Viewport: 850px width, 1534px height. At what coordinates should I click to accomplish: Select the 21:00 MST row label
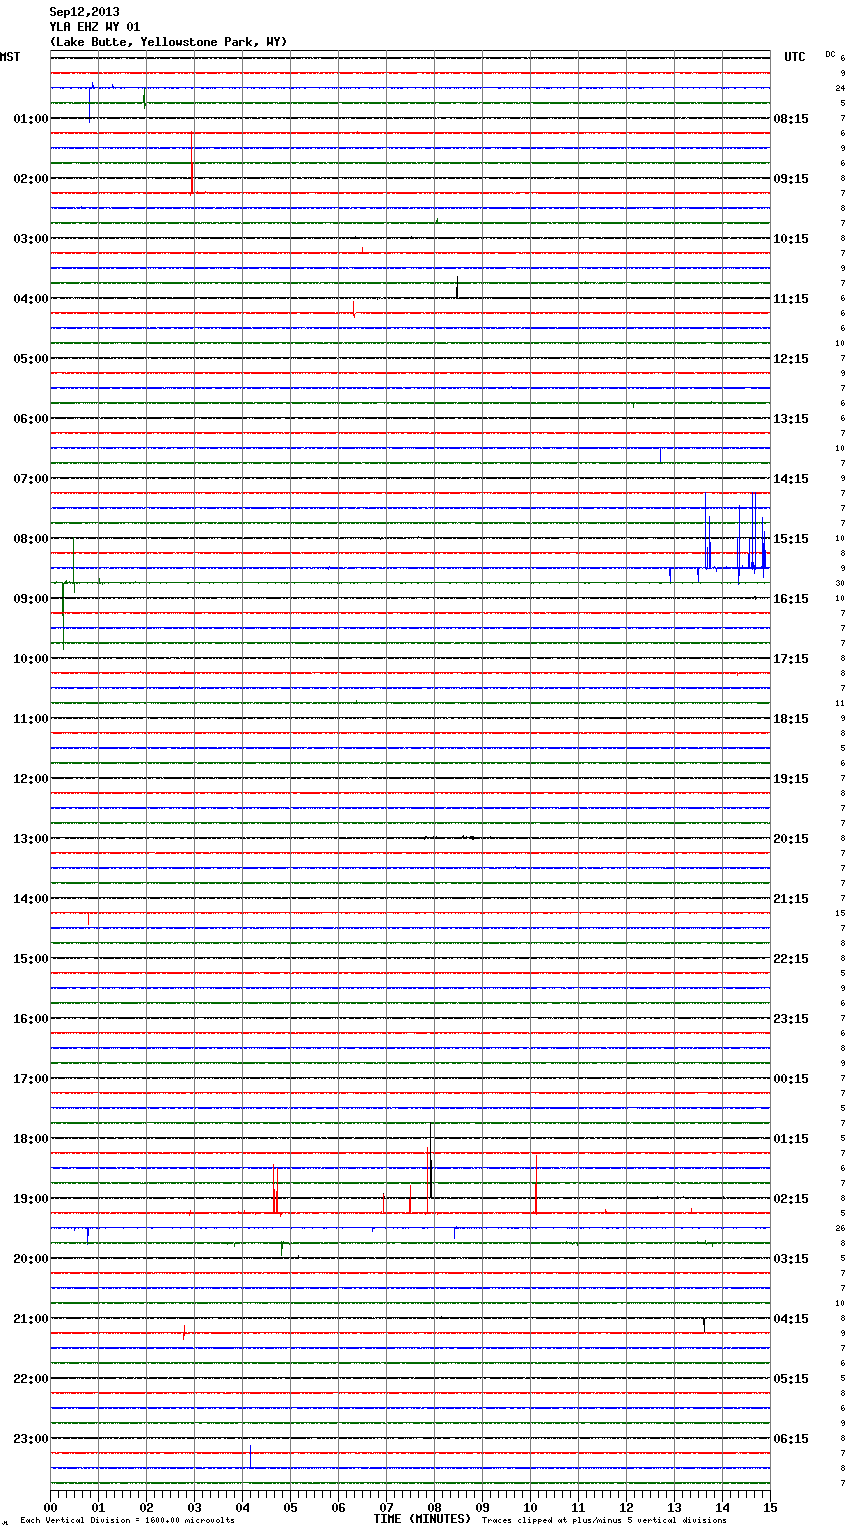tap(31, 1319)
